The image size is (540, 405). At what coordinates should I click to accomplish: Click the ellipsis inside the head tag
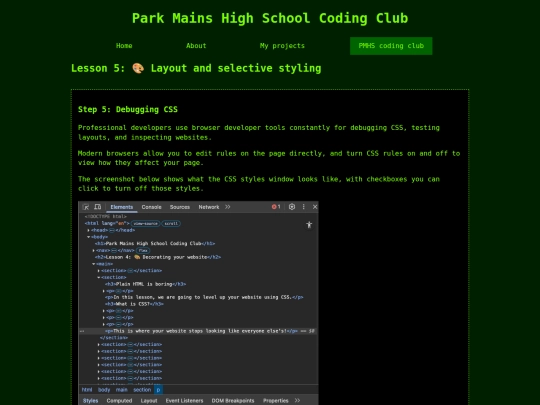(112, 230)
